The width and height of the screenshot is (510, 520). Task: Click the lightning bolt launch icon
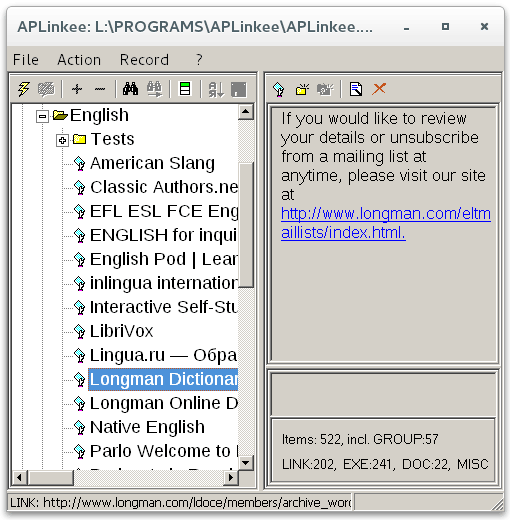point(24,89)
